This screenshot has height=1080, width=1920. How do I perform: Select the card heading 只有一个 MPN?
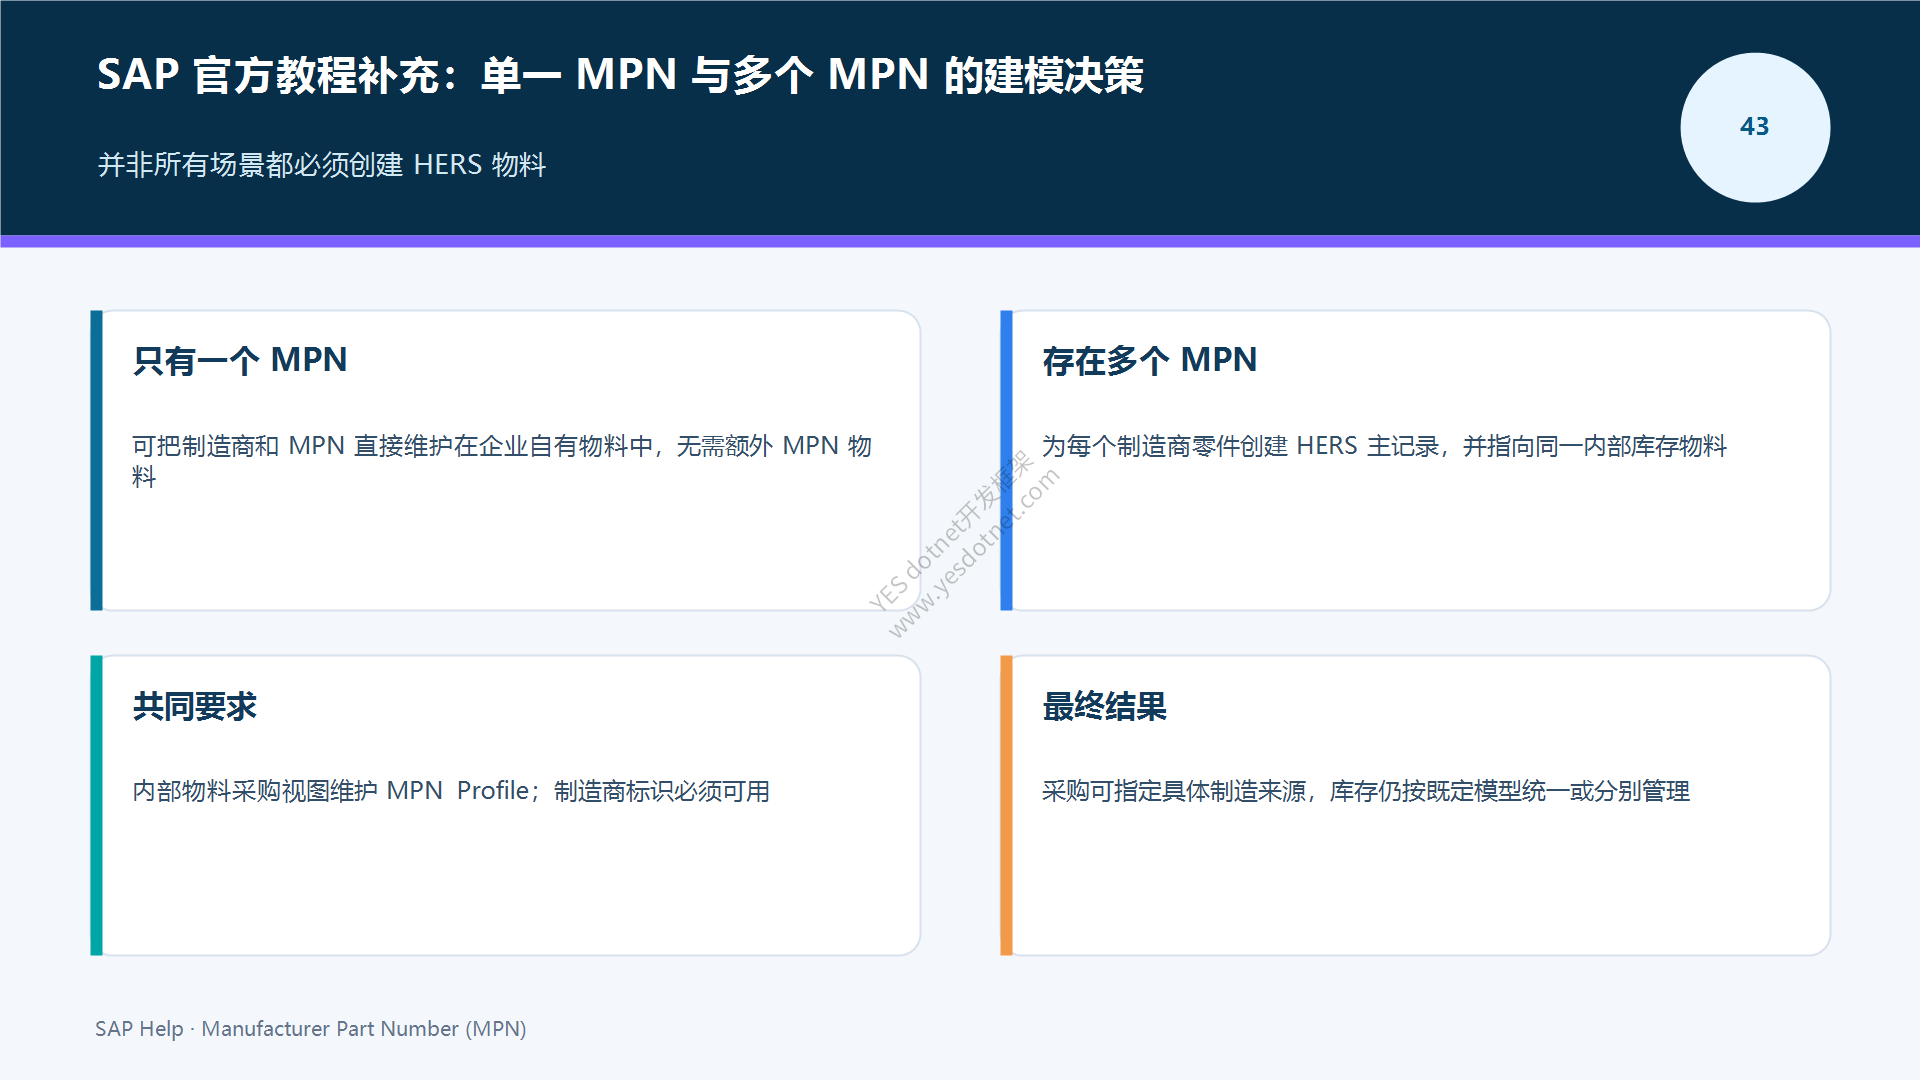(240, 360)
